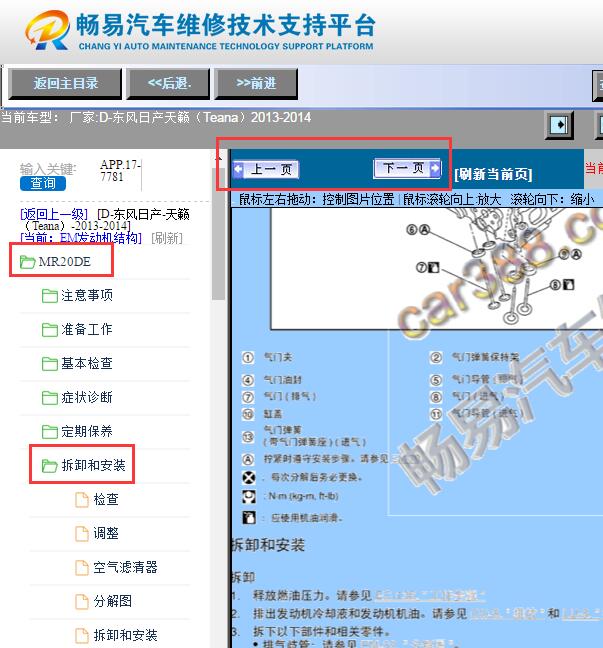This screenshot has width=603, height=648.
Task: Open the 返回上一级 link
Action: point(54,214)
